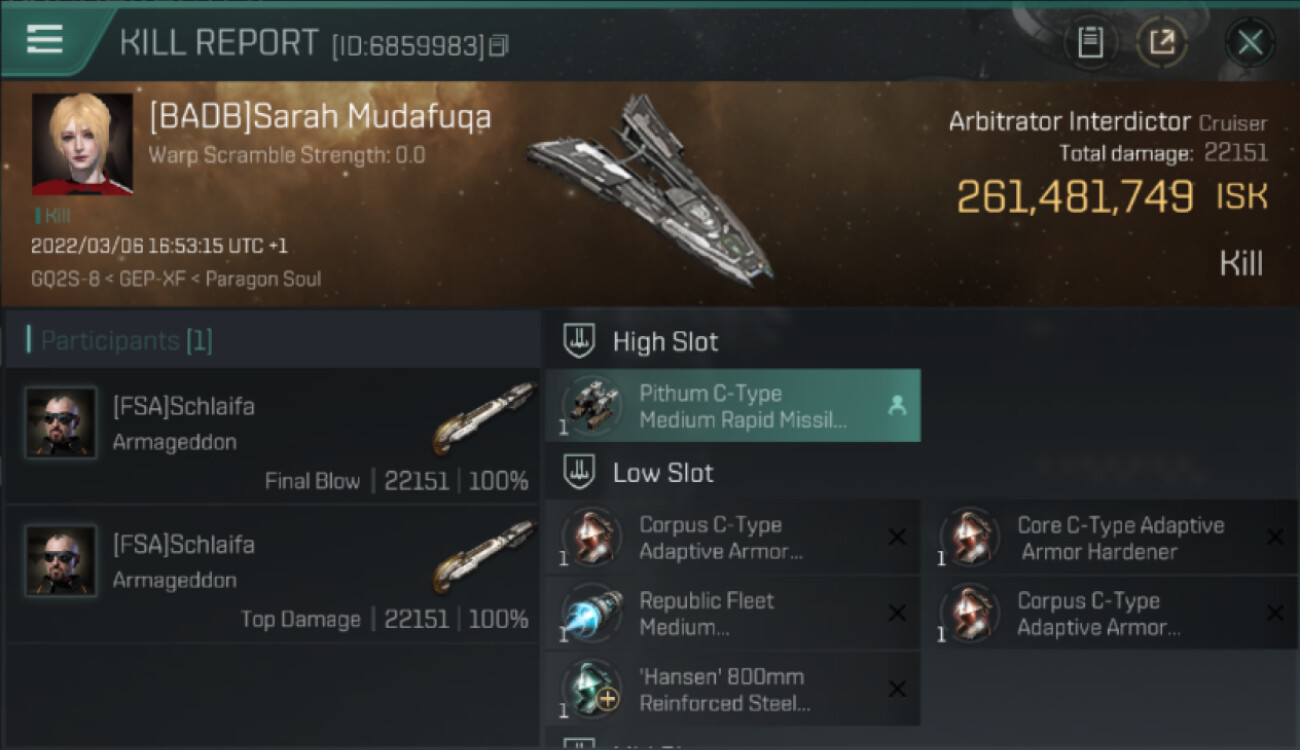The width and height of the screenshot is (1300, 750).
Task: Click the High Slot section icon
Action: pyautogui.click(x=580, y=341)
